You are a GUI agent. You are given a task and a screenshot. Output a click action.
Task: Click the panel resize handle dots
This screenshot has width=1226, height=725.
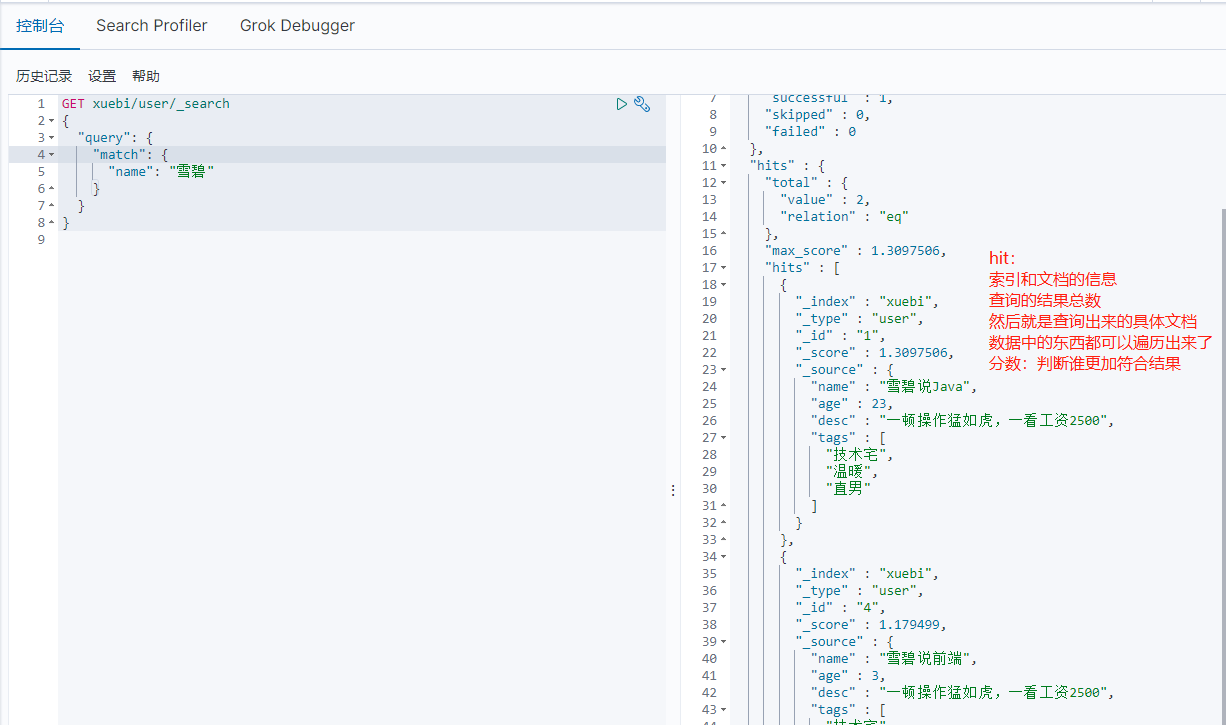coord(673,490)
